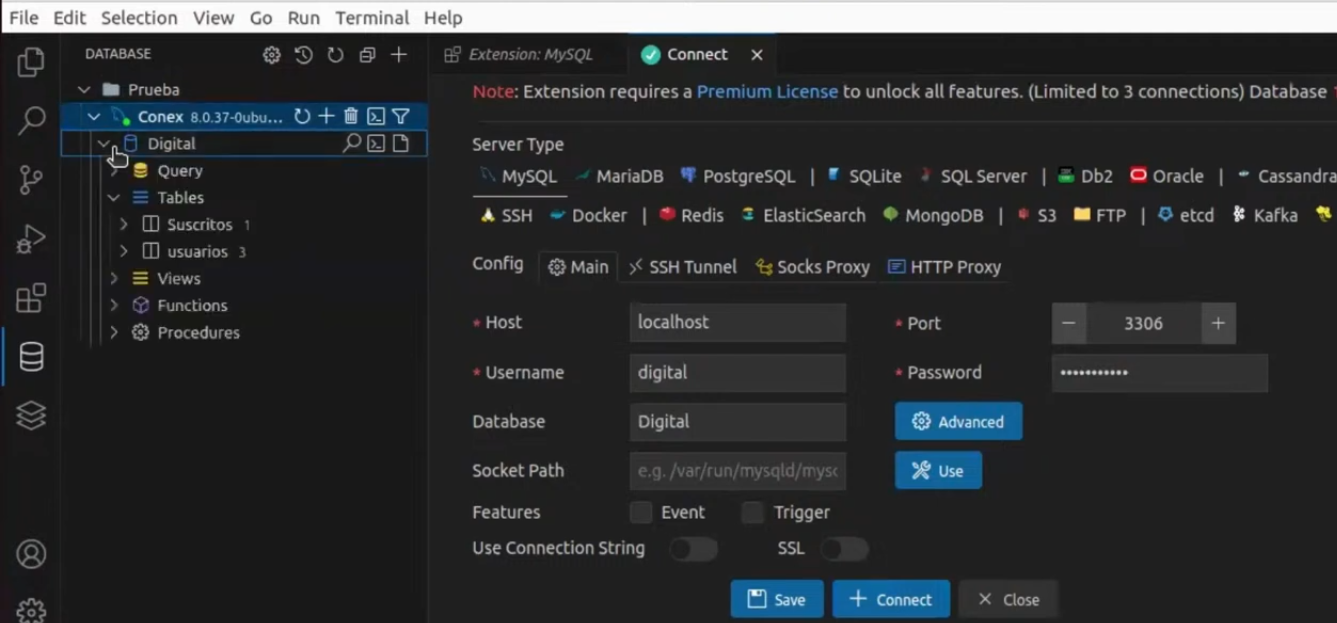
Task: Collapse all in the DATABASE panel header
Action: click(367, 55)
